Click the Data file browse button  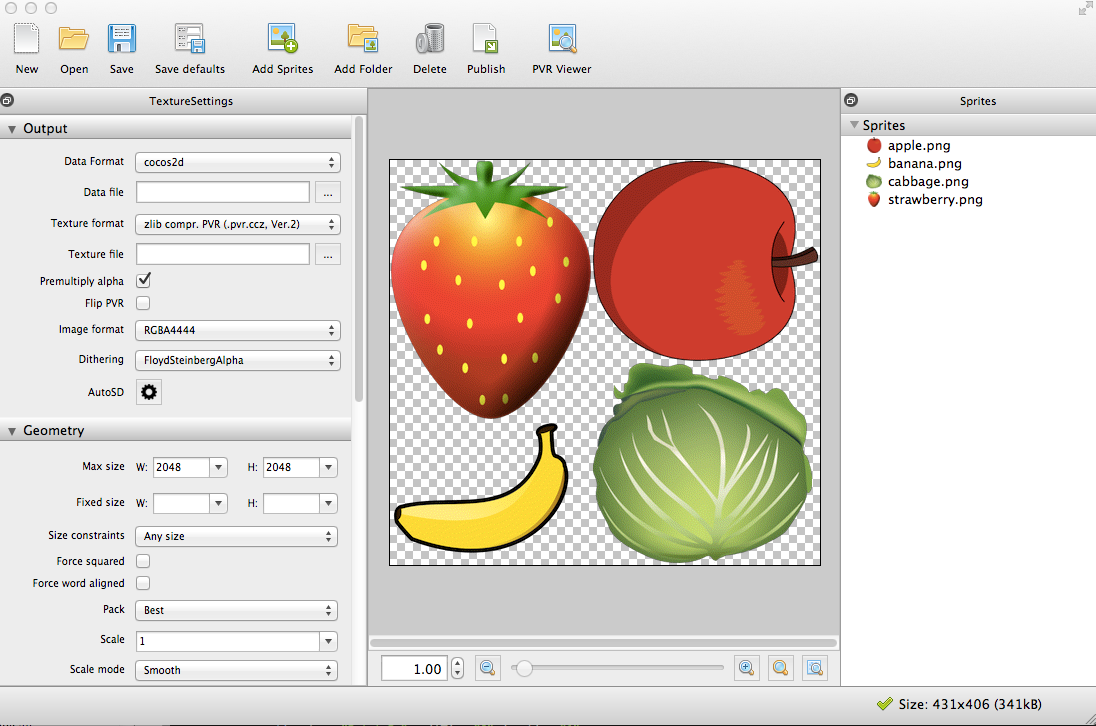tap(327, 192)
